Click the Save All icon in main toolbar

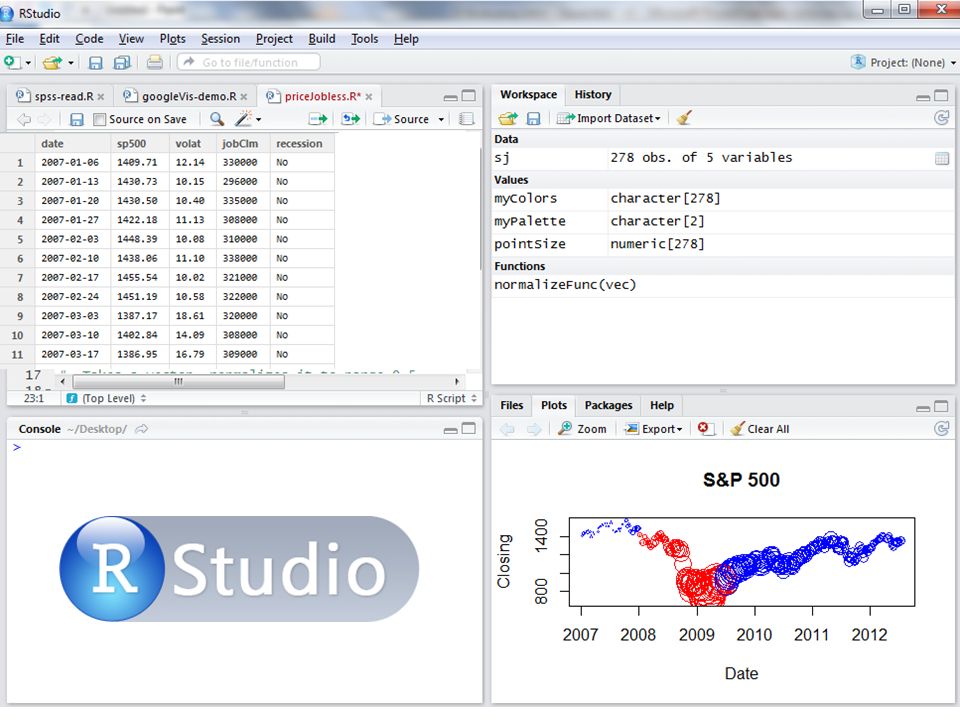(122, 62)
